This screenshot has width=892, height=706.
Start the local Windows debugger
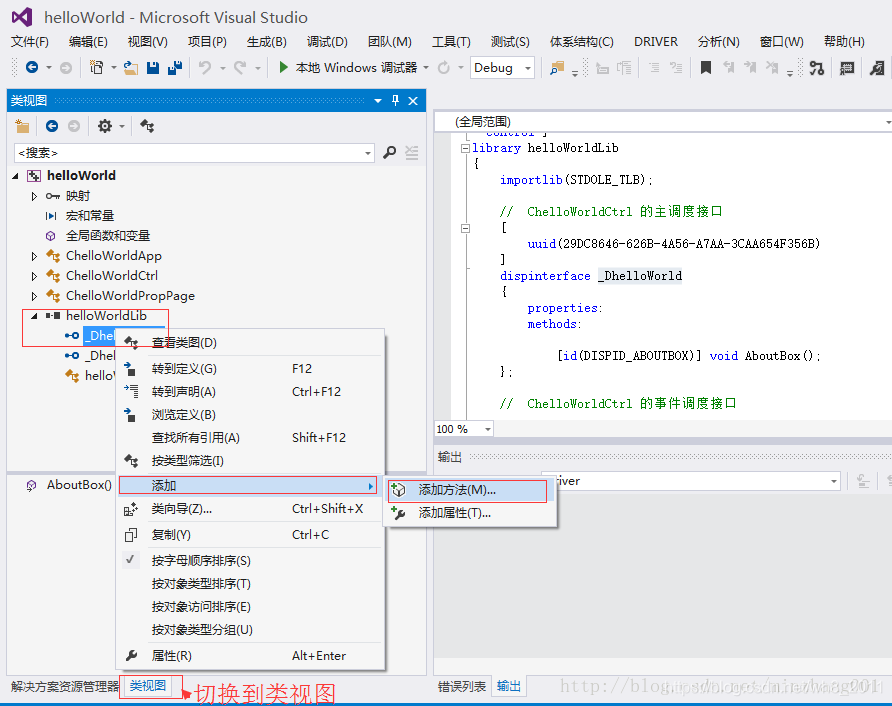[x=348, y=68]
